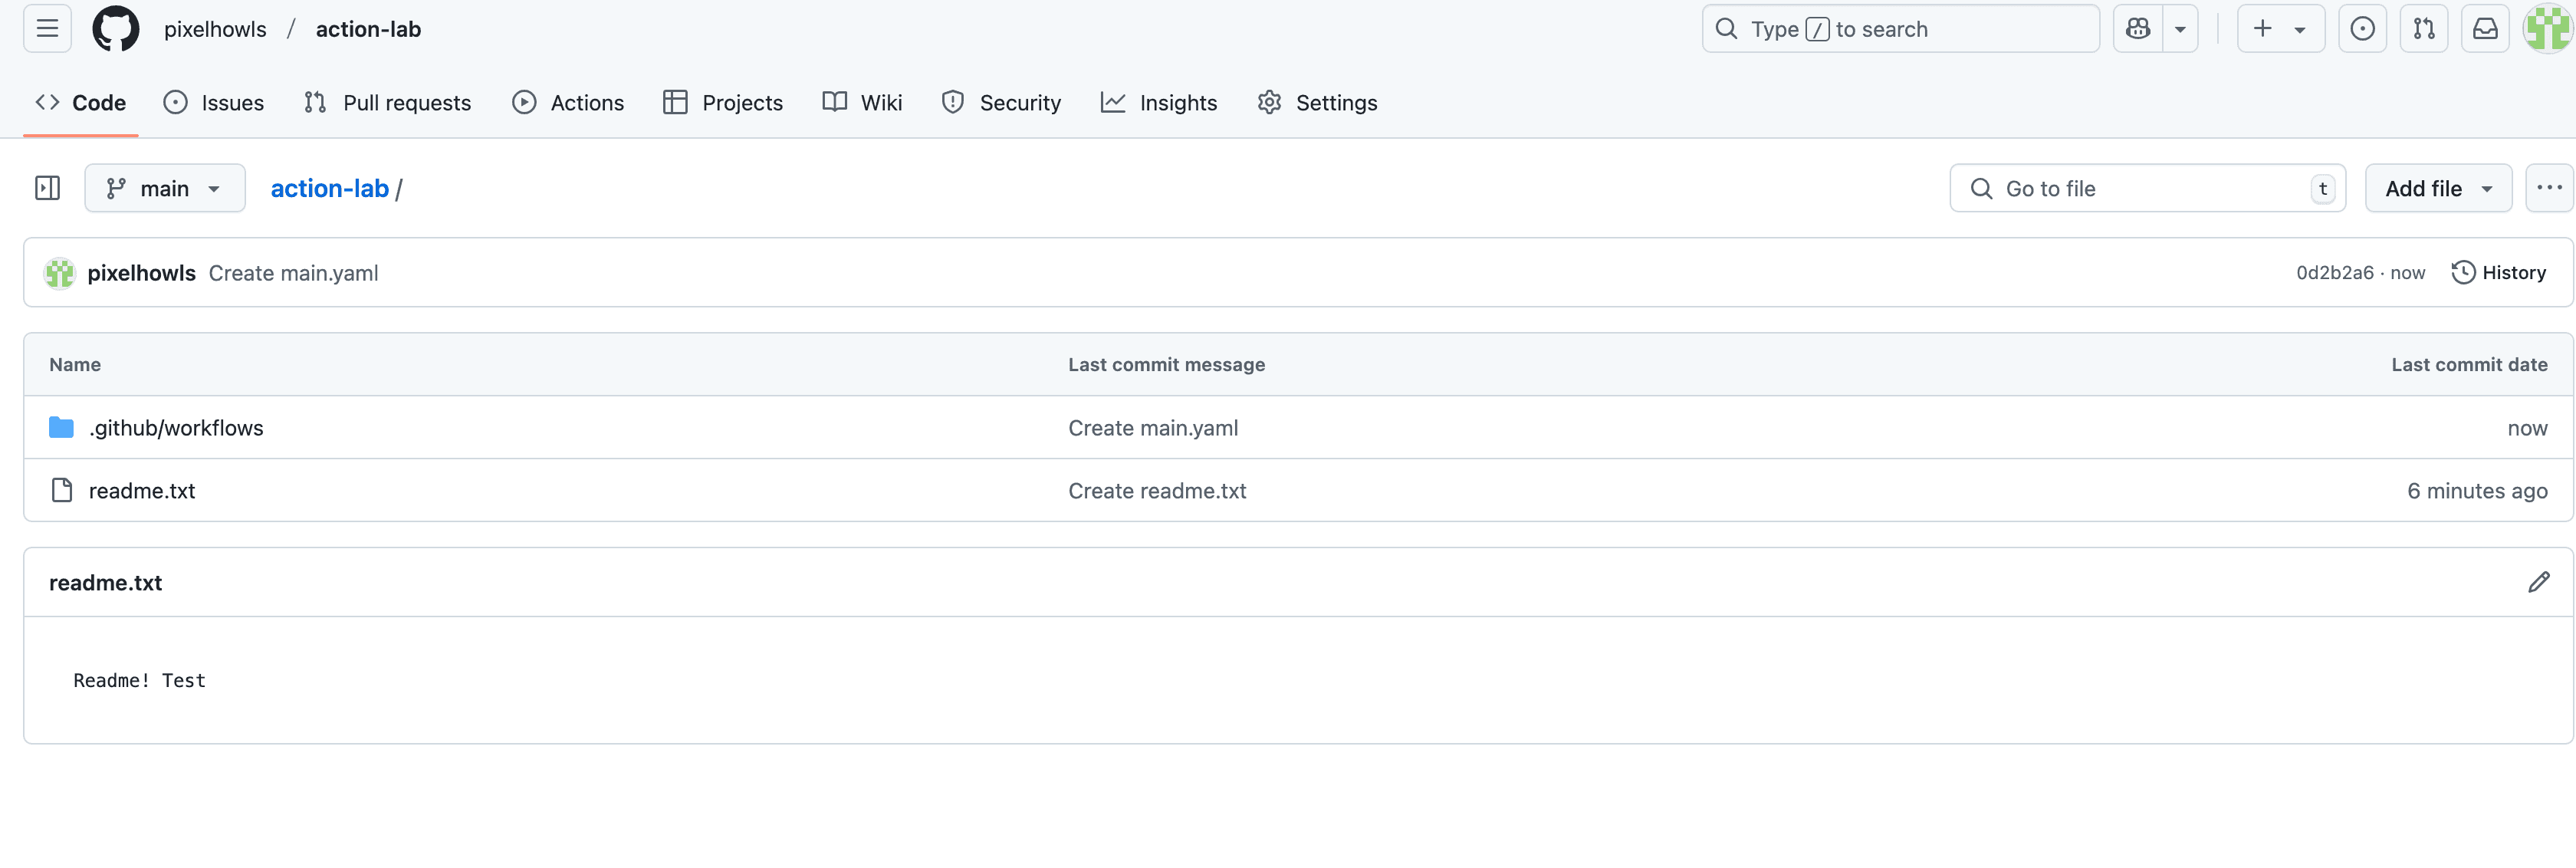The width and height of the screenshot is (2576, 868).
Task: Open the user profile avatar menu
Action: tap(2548, 29)
